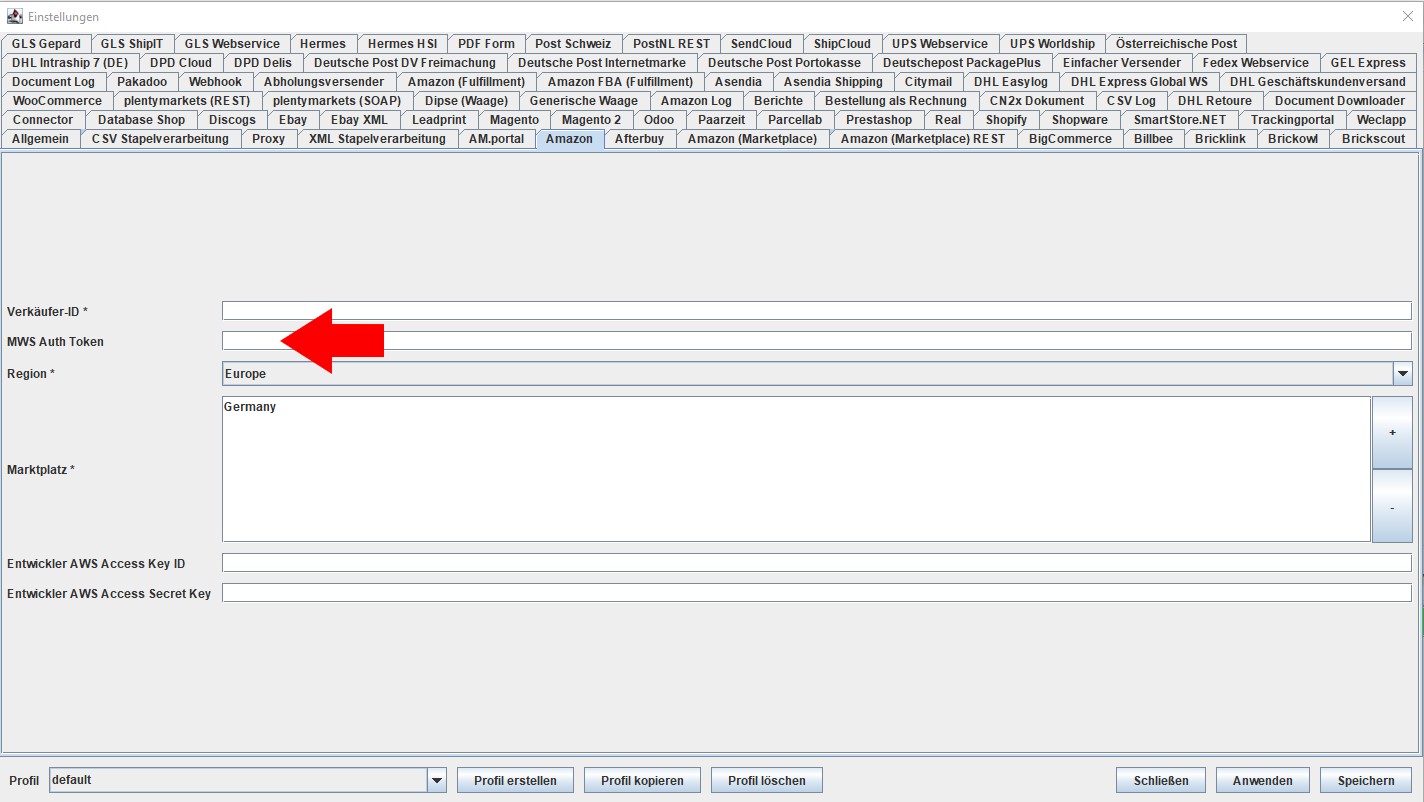The width and height of the screenshot is (1424, 802).
Task: Open the Trackingportal tab
Action: click(1292, 119)
